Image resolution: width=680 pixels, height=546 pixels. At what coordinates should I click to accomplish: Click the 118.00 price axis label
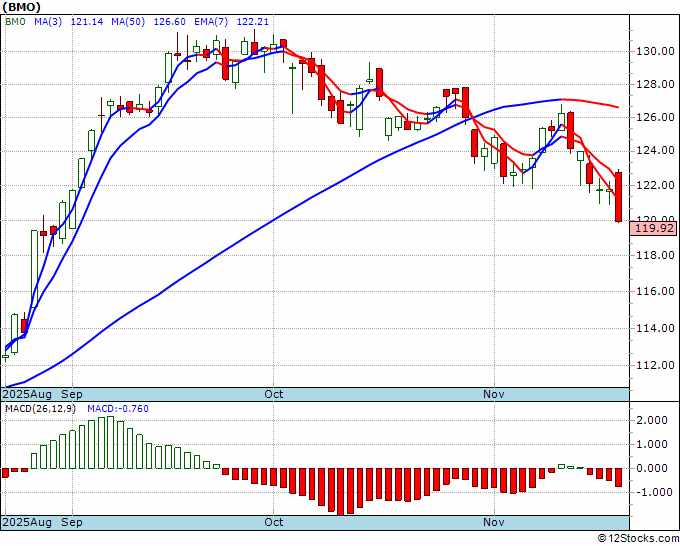655,255
